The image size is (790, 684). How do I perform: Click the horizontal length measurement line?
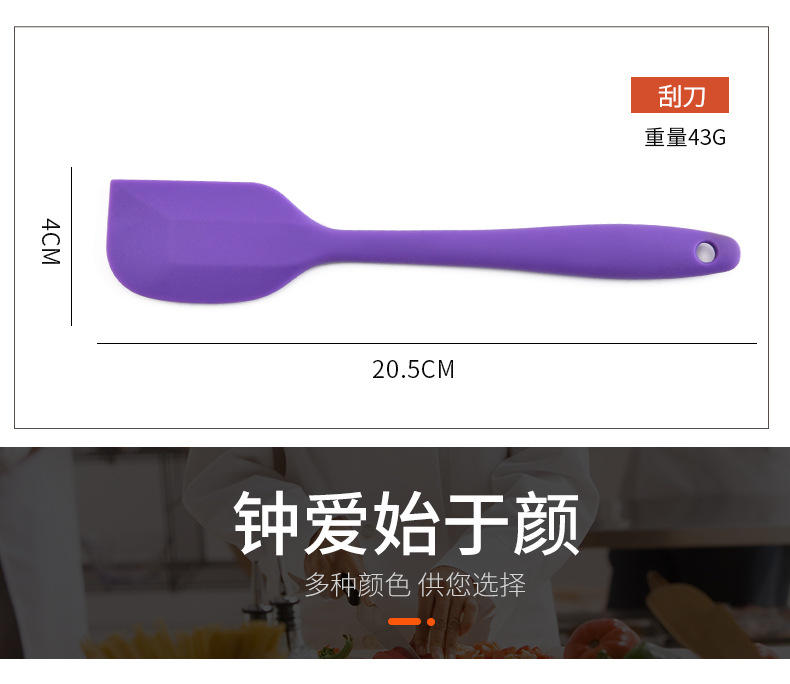pyautogui.click(x=427, y=344)
